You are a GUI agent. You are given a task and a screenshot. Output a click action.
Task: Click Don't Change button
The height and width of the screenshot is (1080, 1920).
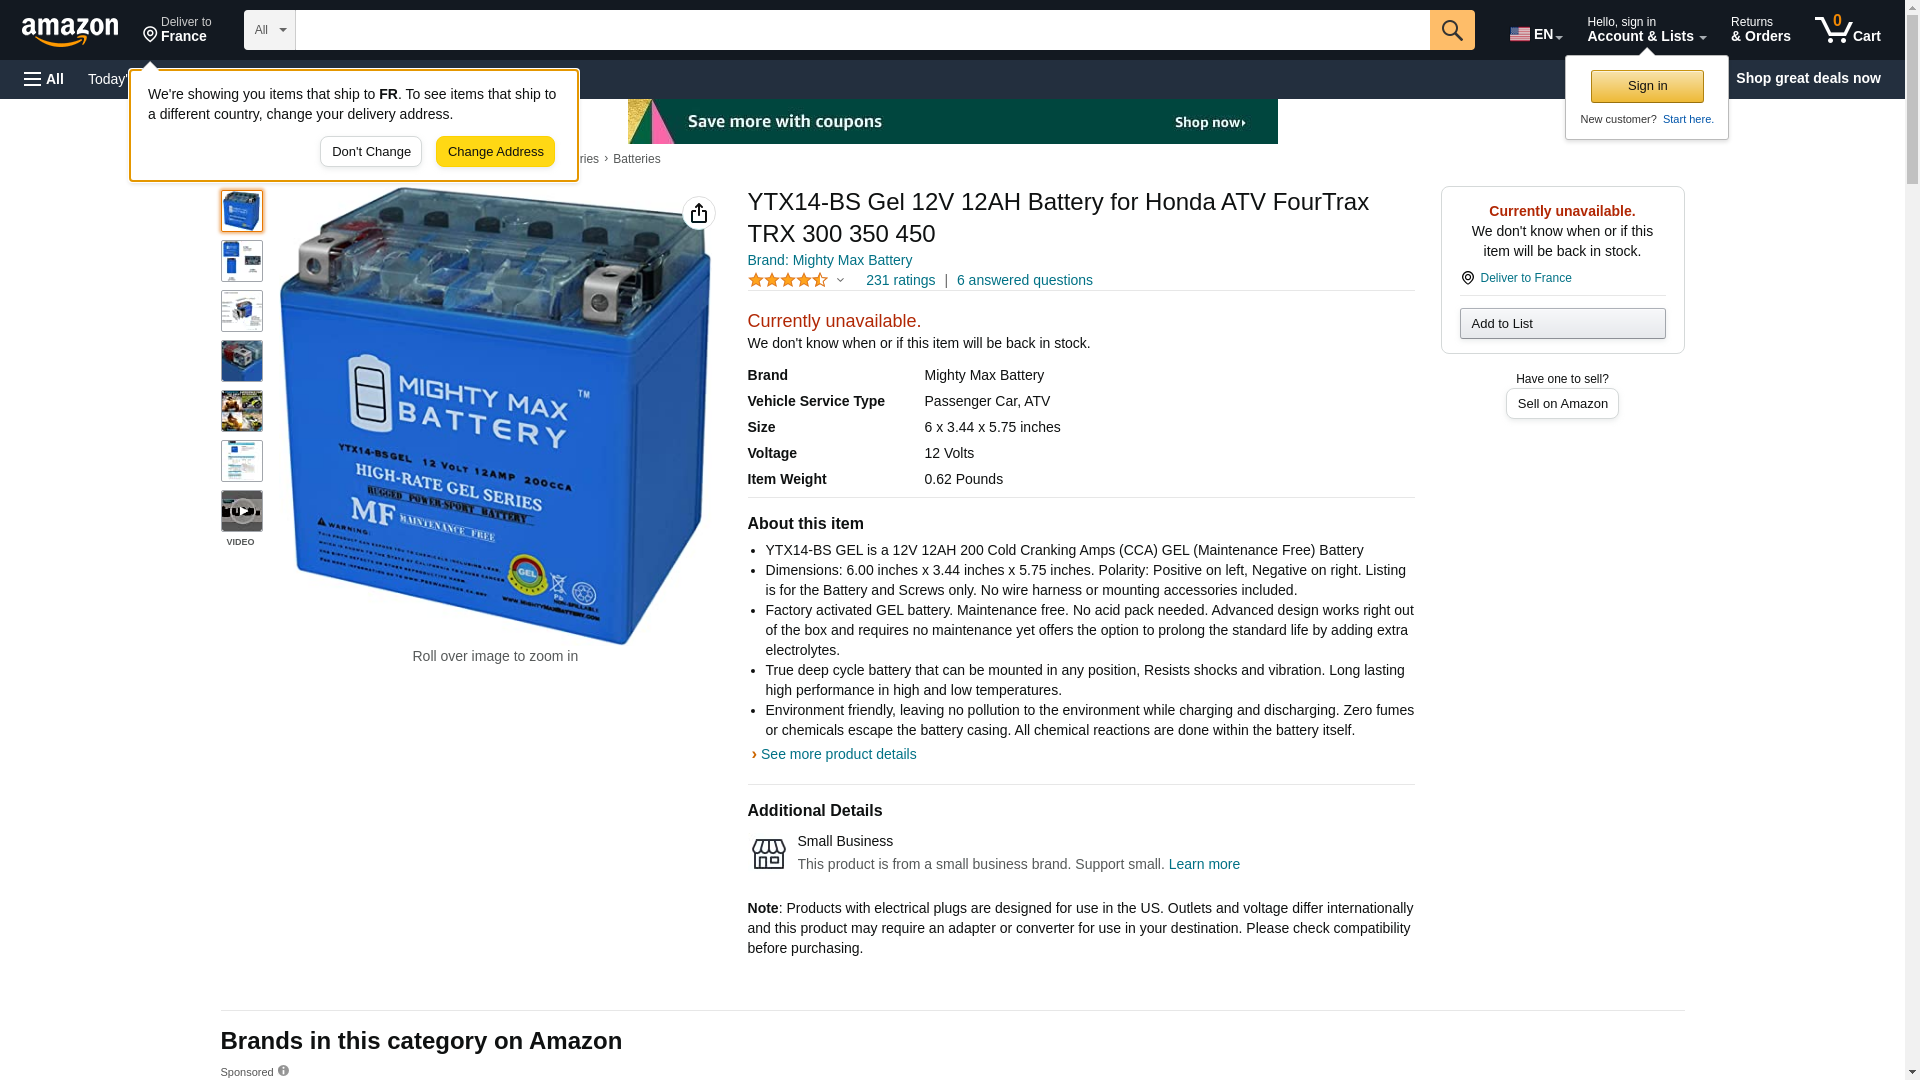coord(371,152)
